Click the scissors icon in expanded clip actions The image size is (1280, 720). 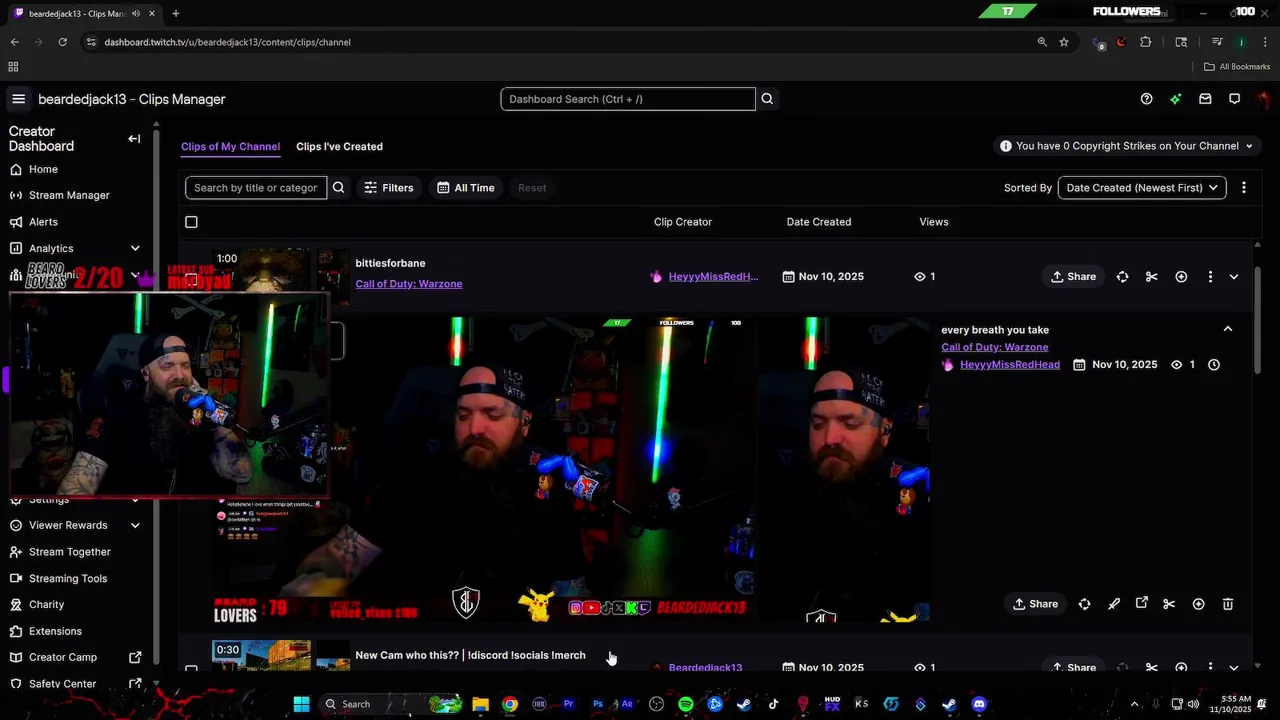[1169, 604]
